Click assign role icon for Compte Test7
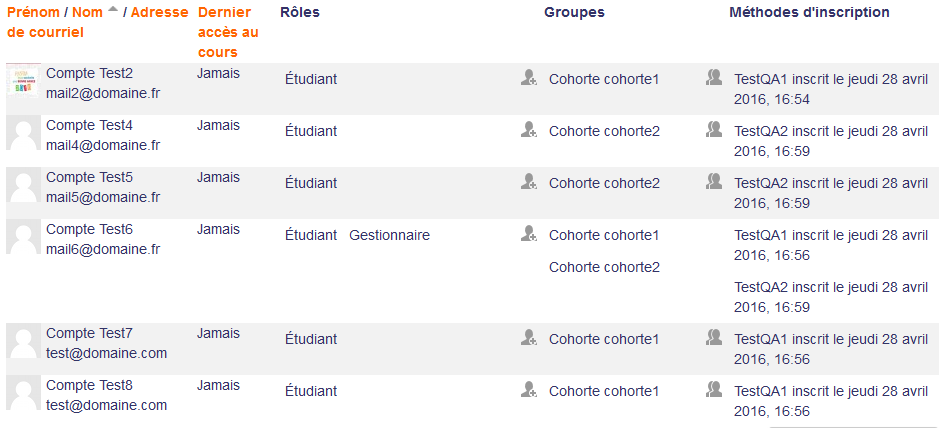This screenshot has height=428, width=944. (529, 337)
